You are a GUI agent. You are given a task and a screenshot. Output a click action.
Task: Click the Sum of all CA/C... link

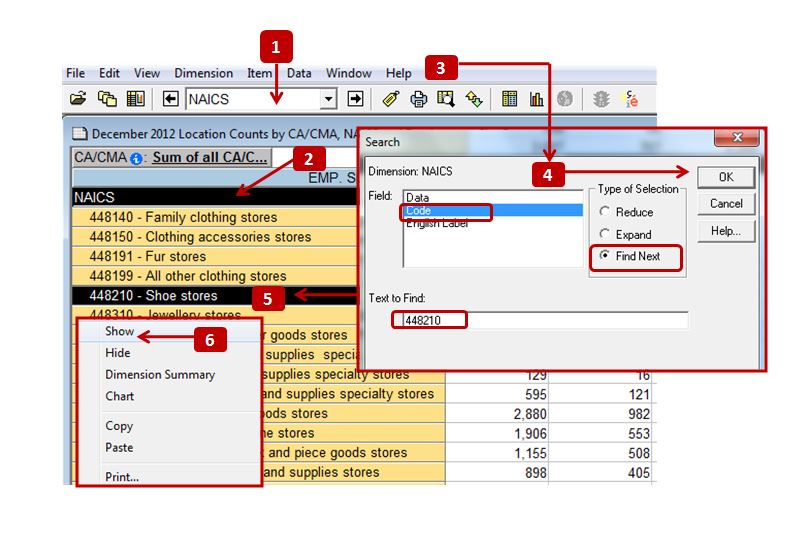pyautogui.click(x=209, y=157)
